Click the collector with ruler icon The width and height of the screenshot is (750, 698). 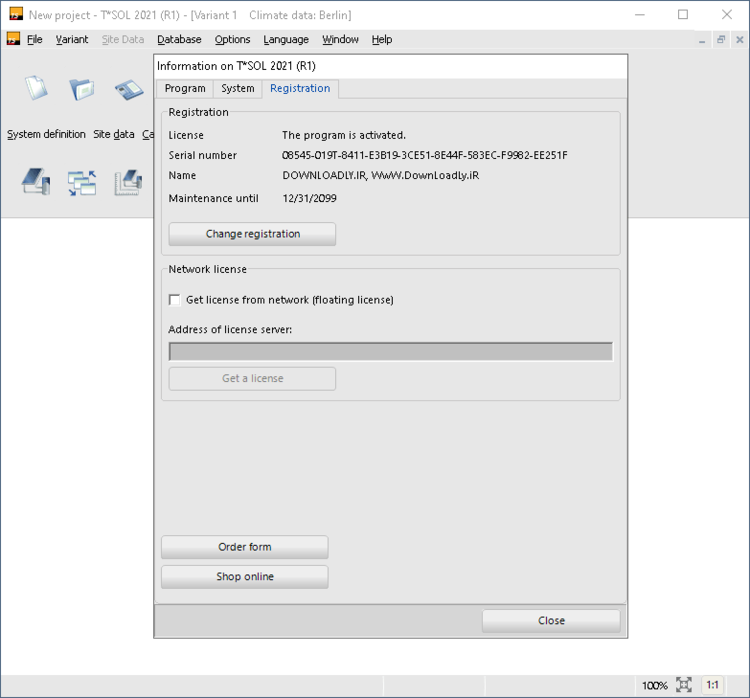(x=129, y=181)
